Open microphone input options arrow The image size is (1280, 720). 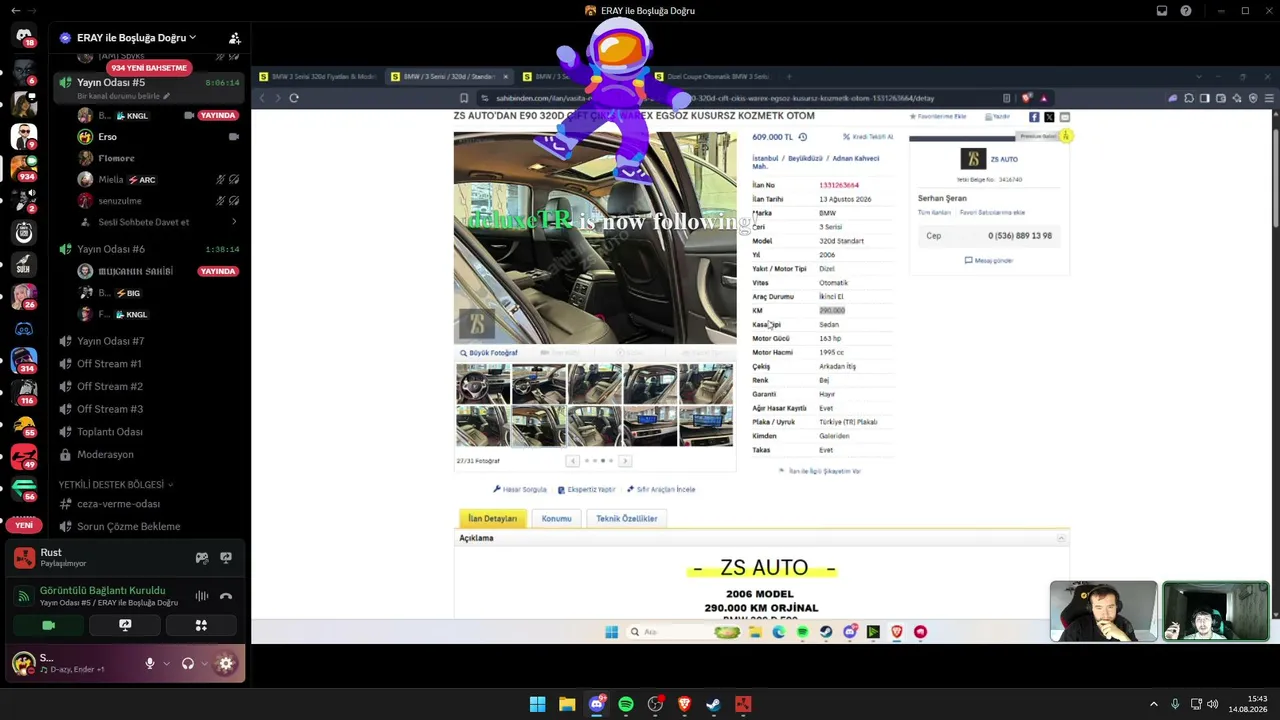pos(166,663)
